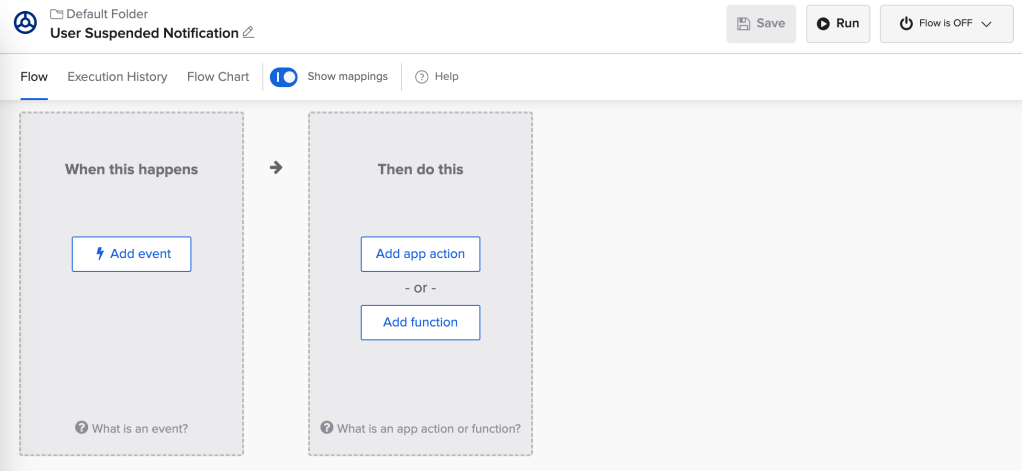Image resolution: width=1022 pixels, height=471 pixels.
Task: Click the question mark circle next to Help
Action: pyautogui.click(x=421, y=77)
